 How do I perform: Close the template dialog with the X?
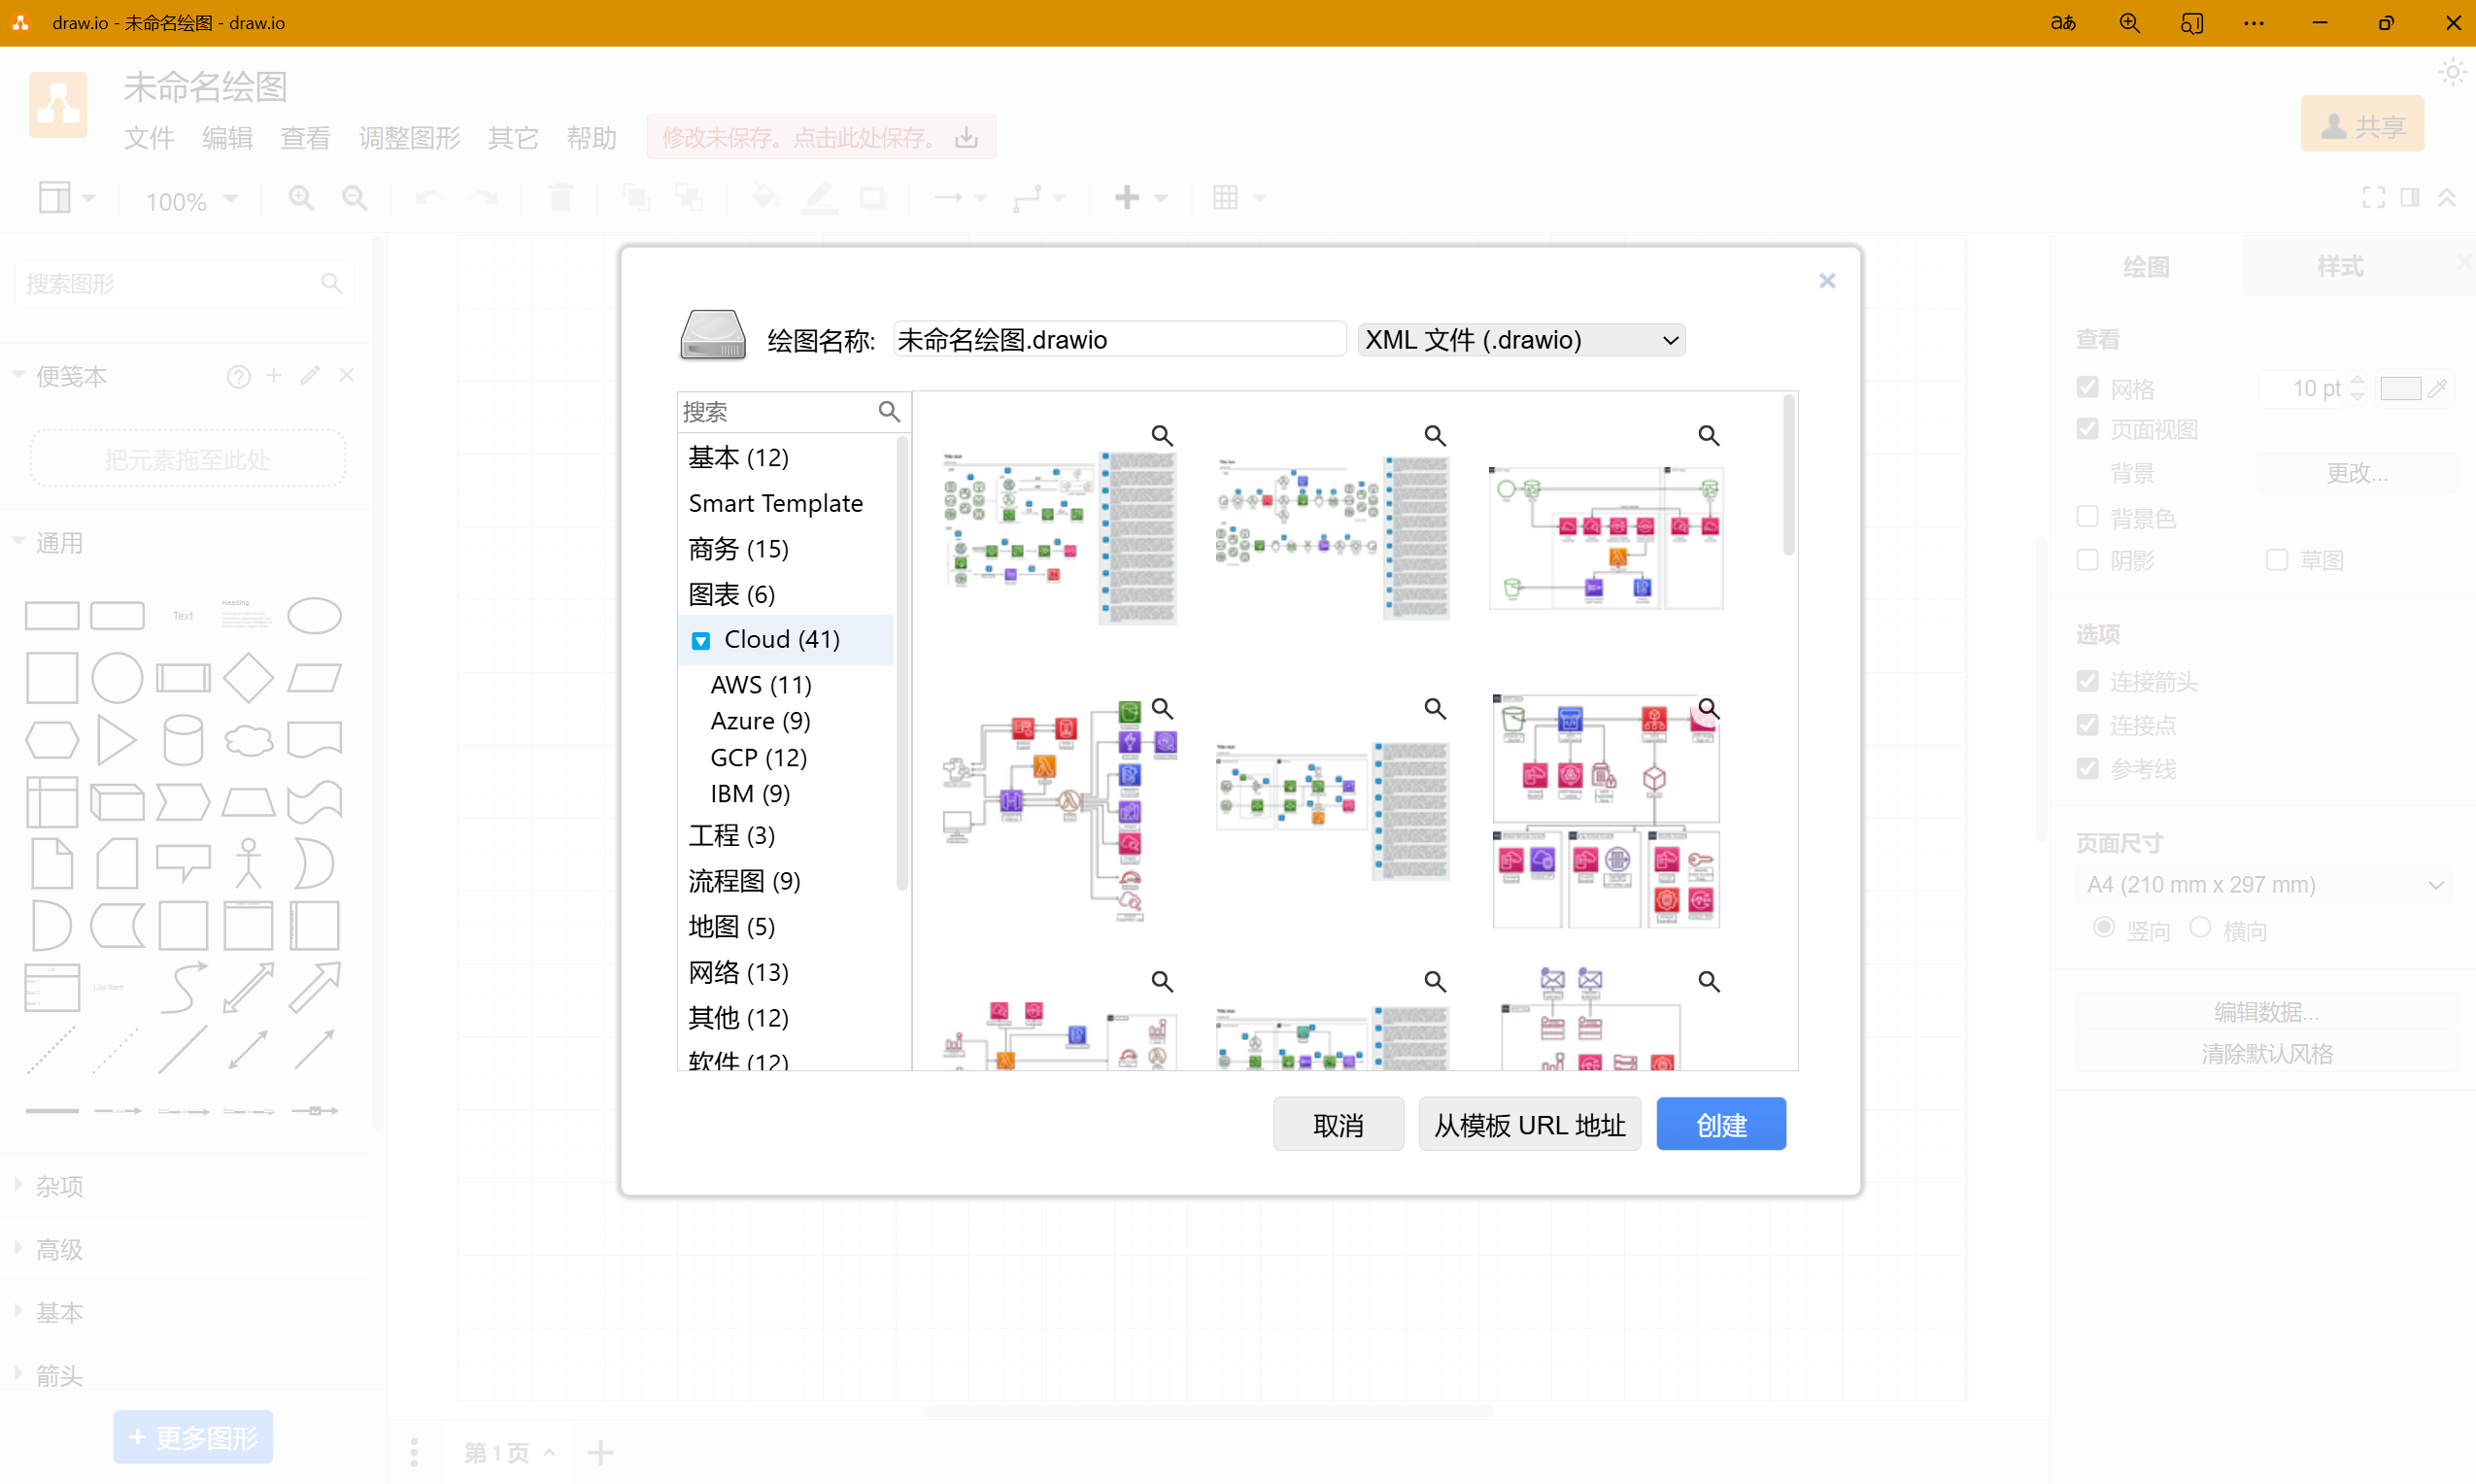(1826, 281)
